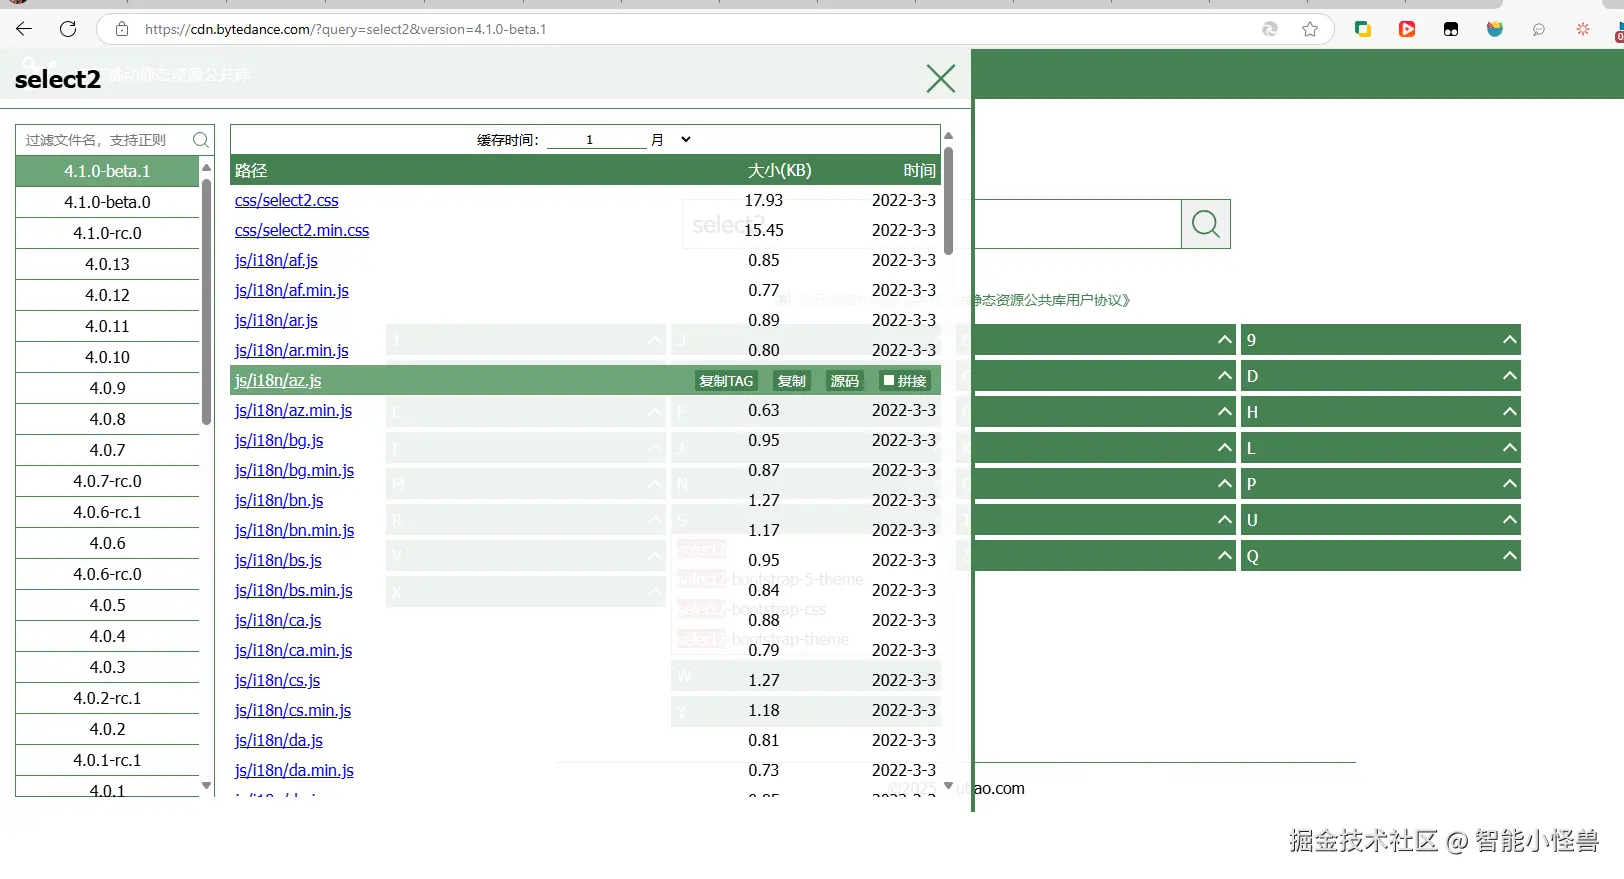Open the red sun-shaped extension icon
Viewport: 1624px width, 879px height.
point(1583,29)
